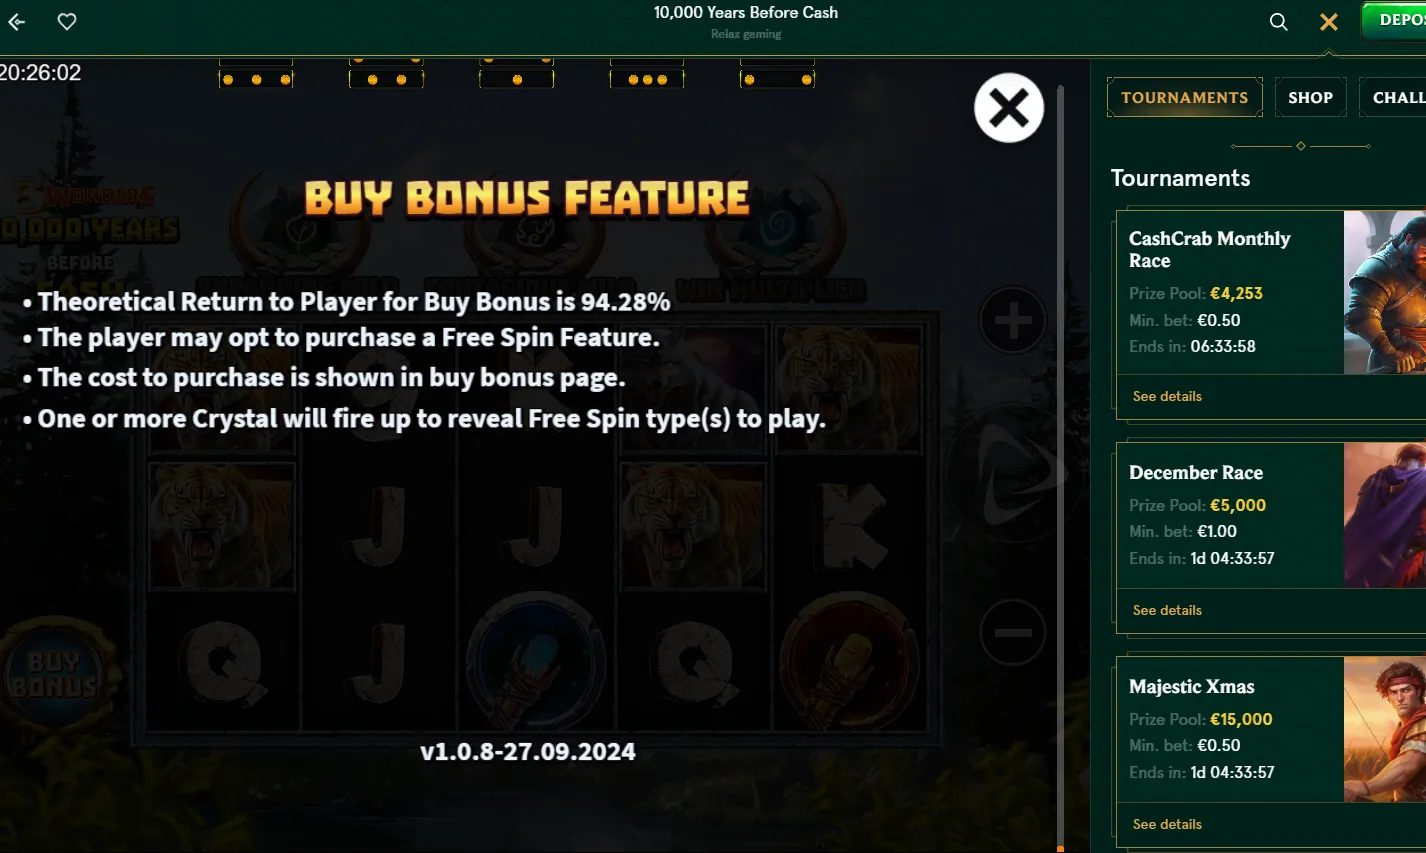Switch to the Shop tab
This screenshot has height=853, width=1426.
pos(1311,98)
